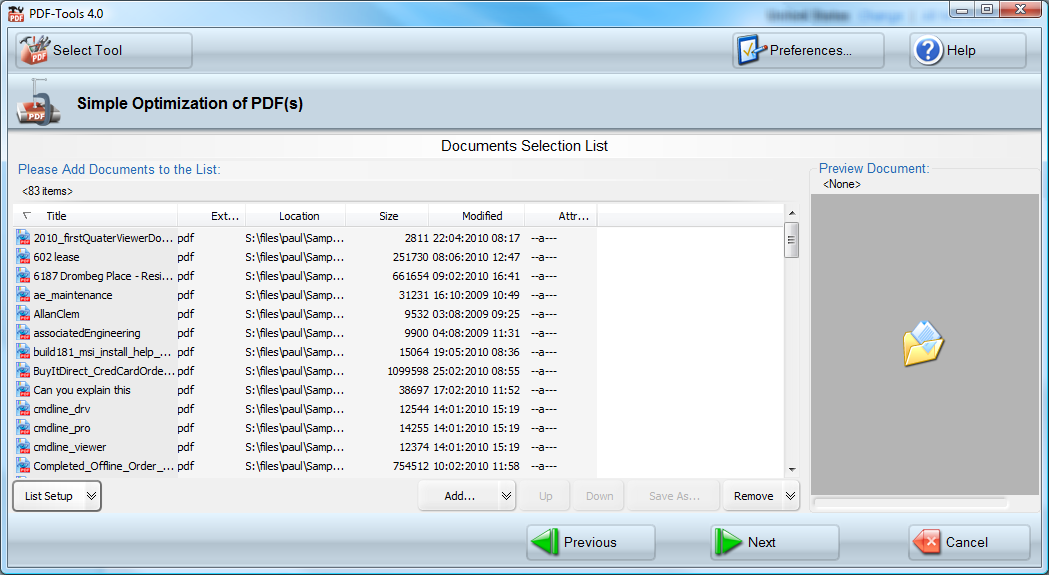Image resolution: width=1049 pixels, height=575 pixels.
Task: Select the Completed_Offline_Order file name
Action: click(x=104, y=466)
